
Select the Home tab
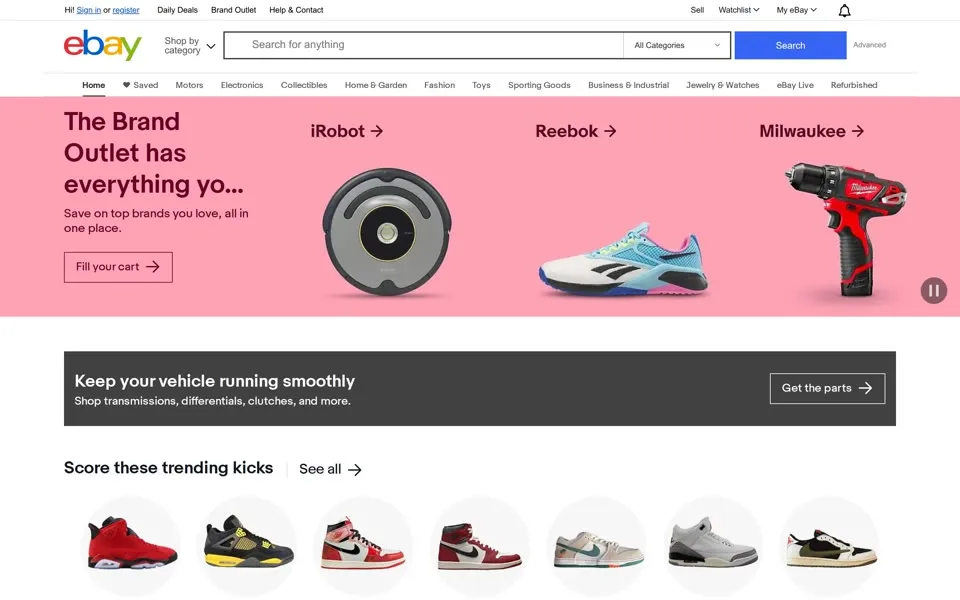94,85
